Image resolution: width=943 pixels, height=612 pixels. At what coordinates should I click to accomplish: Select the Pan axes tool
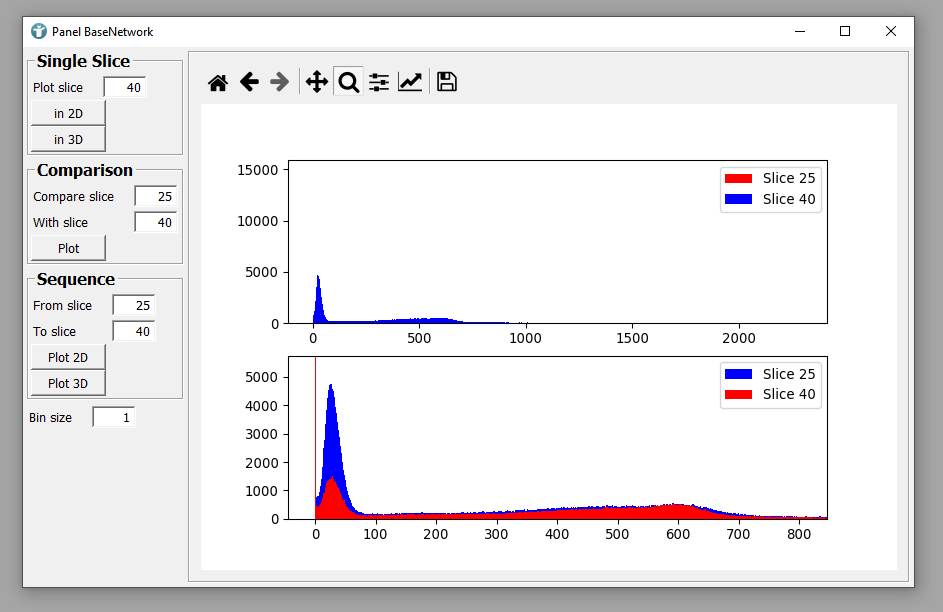click(x=316, y=82)
